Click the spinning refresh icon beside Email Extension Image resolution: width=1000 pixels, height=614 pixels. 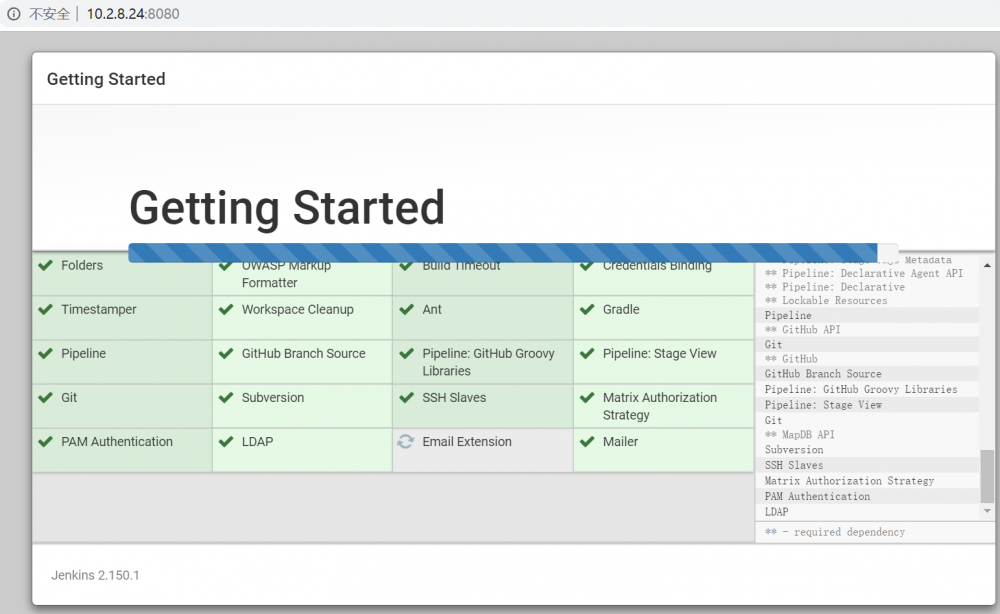405,442
